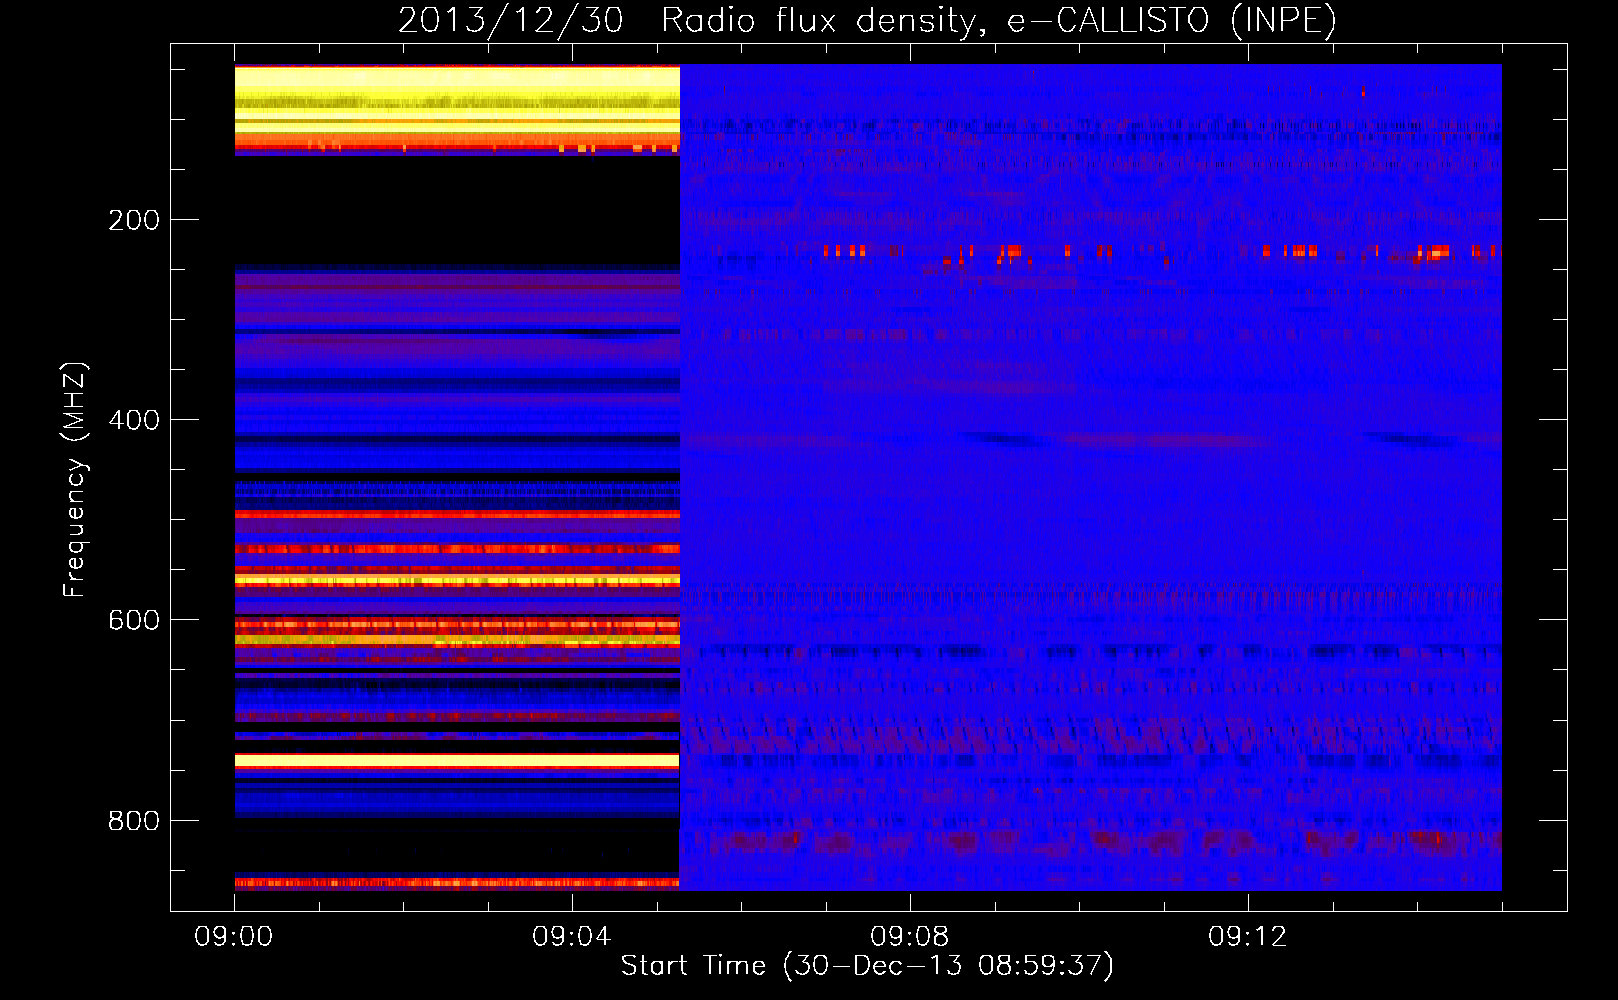
Task: Click the 200 frequency tick label
Action: 134,220
